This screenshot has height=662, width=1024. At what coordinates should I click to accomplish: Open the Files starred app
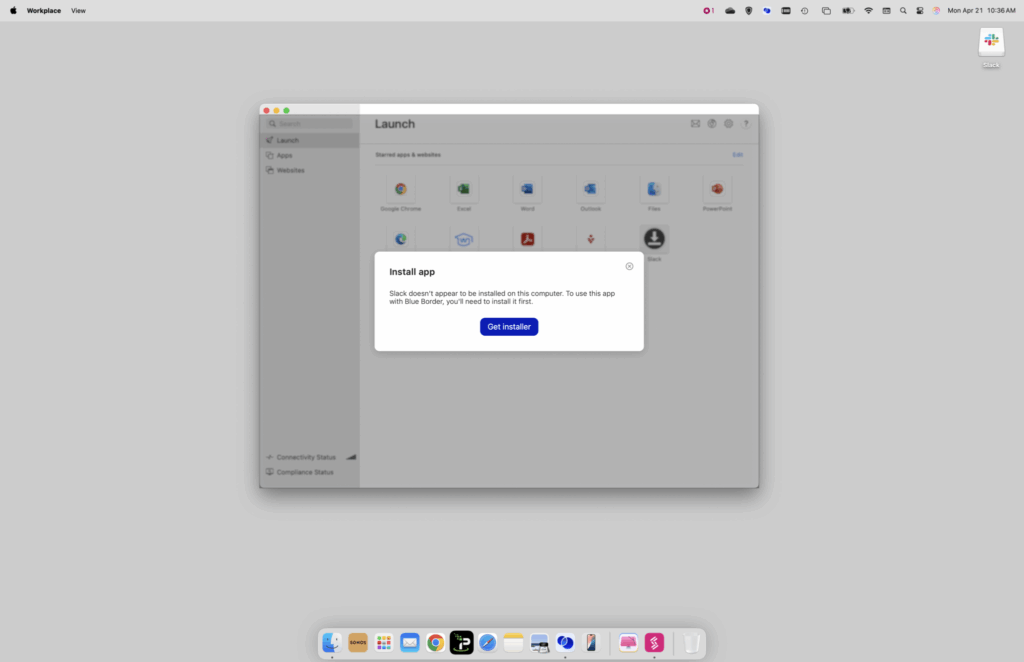(x=654, y=189)
